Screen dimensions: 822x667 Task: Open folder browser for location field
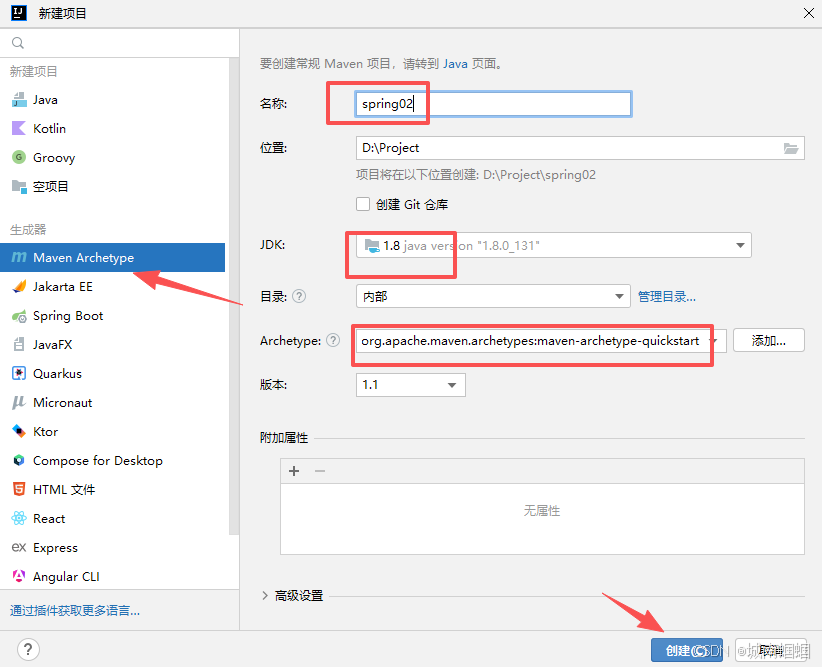(791, 148)
